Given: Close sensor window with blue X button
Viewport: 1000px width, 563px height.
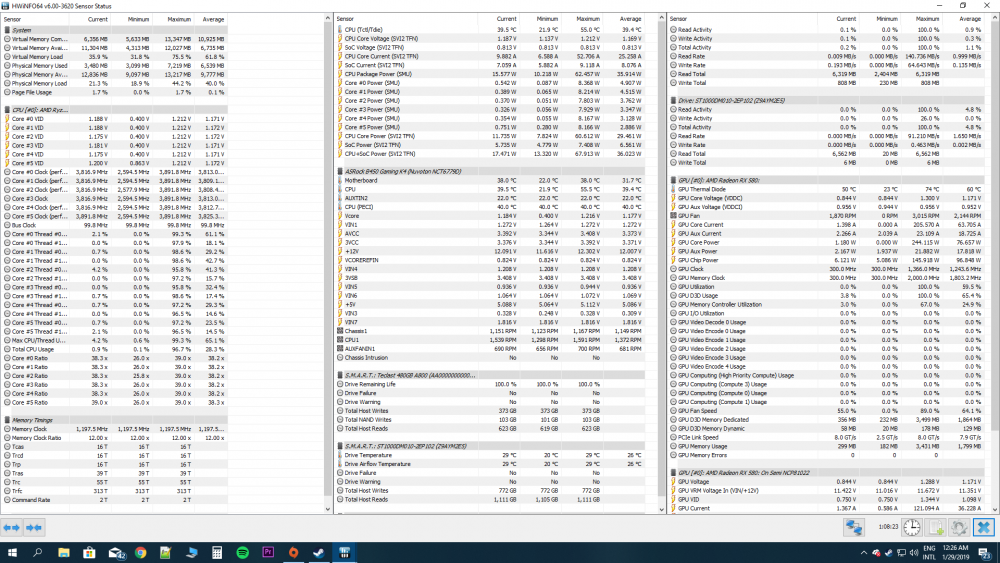Looking at the screenshot, I should point(983,527).
